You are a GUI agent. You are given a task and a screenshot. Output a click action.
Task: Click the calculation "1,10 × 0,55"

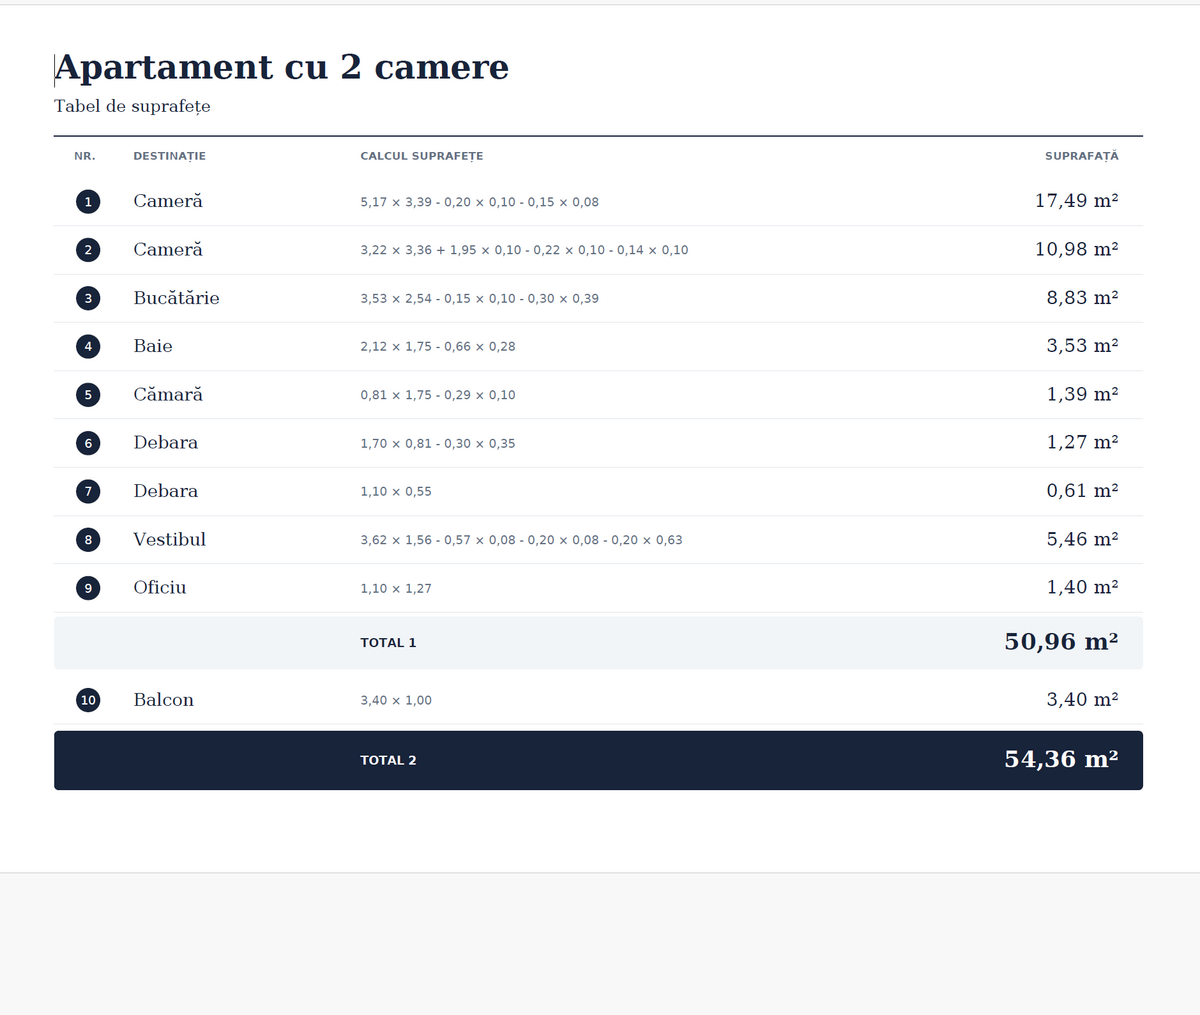(x=396, y=492)
